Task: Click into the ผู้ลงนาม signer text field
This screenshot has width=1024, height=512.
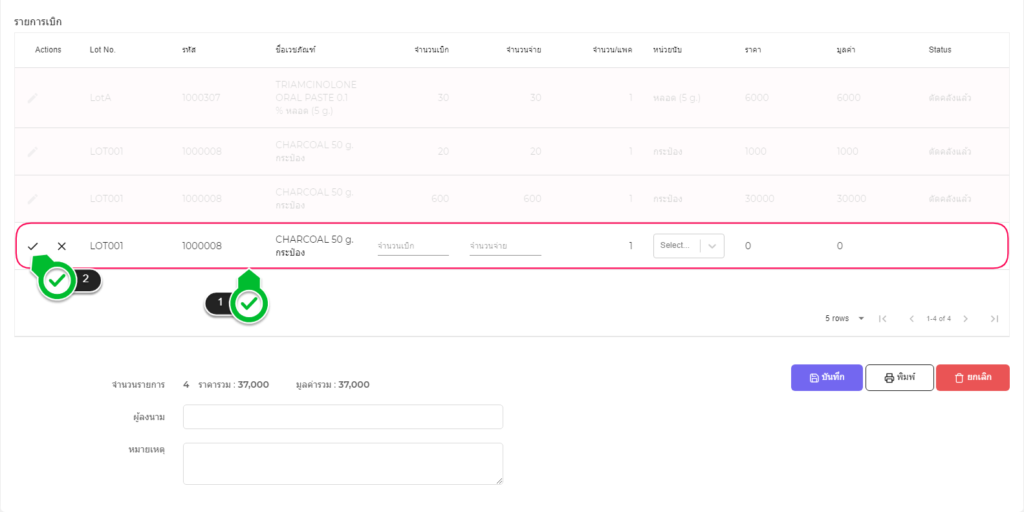Action: (x=343, y=417)
